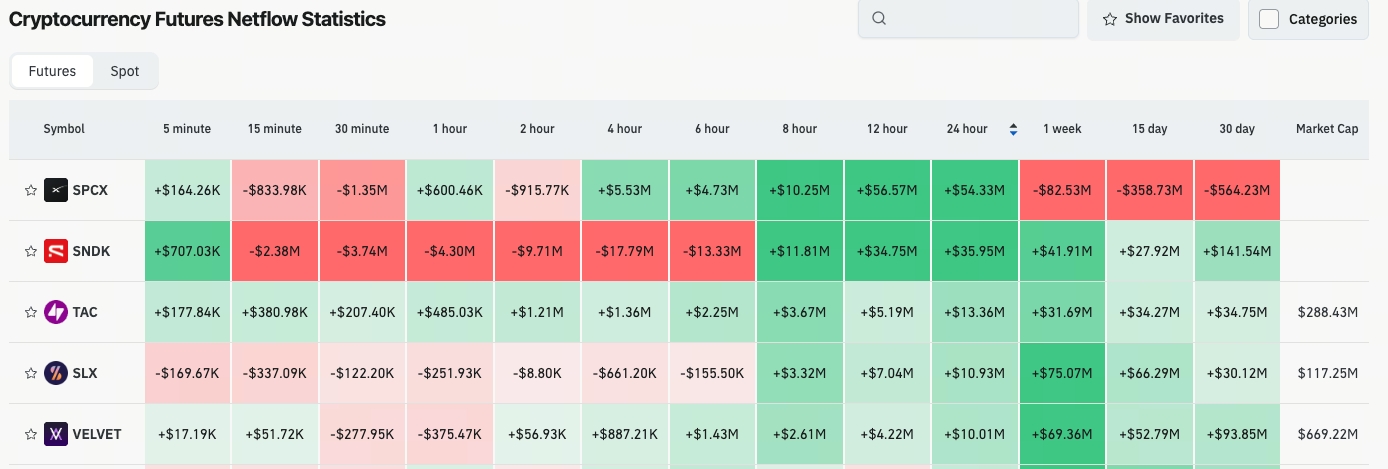Click the +$13.36M cell
Screen dimensions: 1388x469
click(975, 312)
